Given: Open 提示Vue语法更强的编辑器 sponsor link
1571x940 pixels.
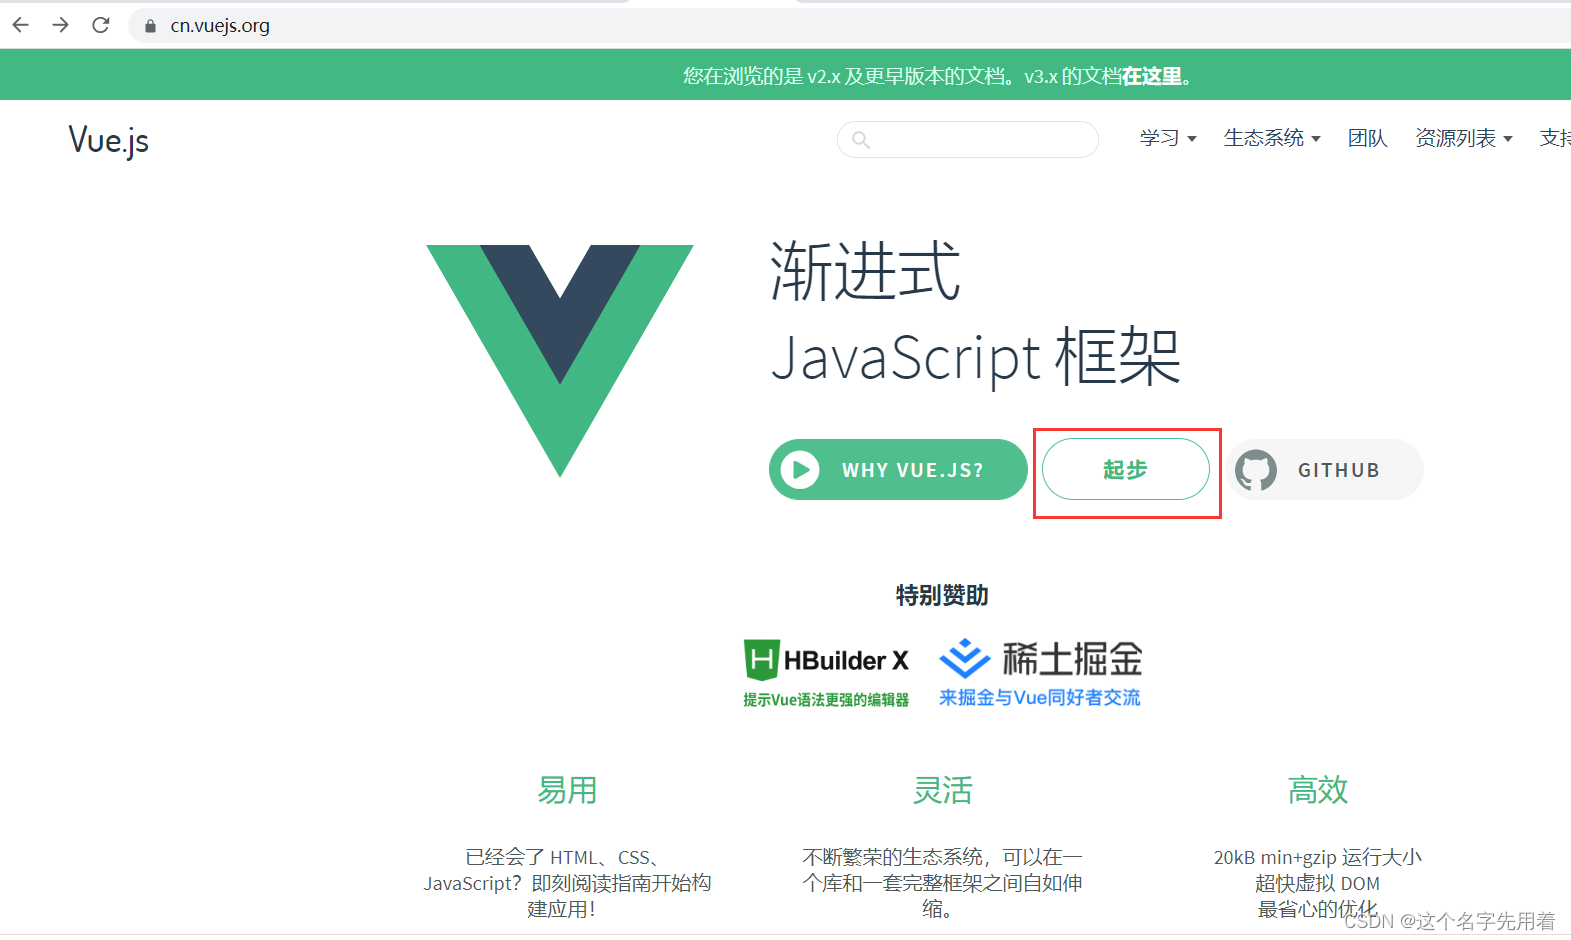Looking at the screenshot, I should click(x=826, y=700).
